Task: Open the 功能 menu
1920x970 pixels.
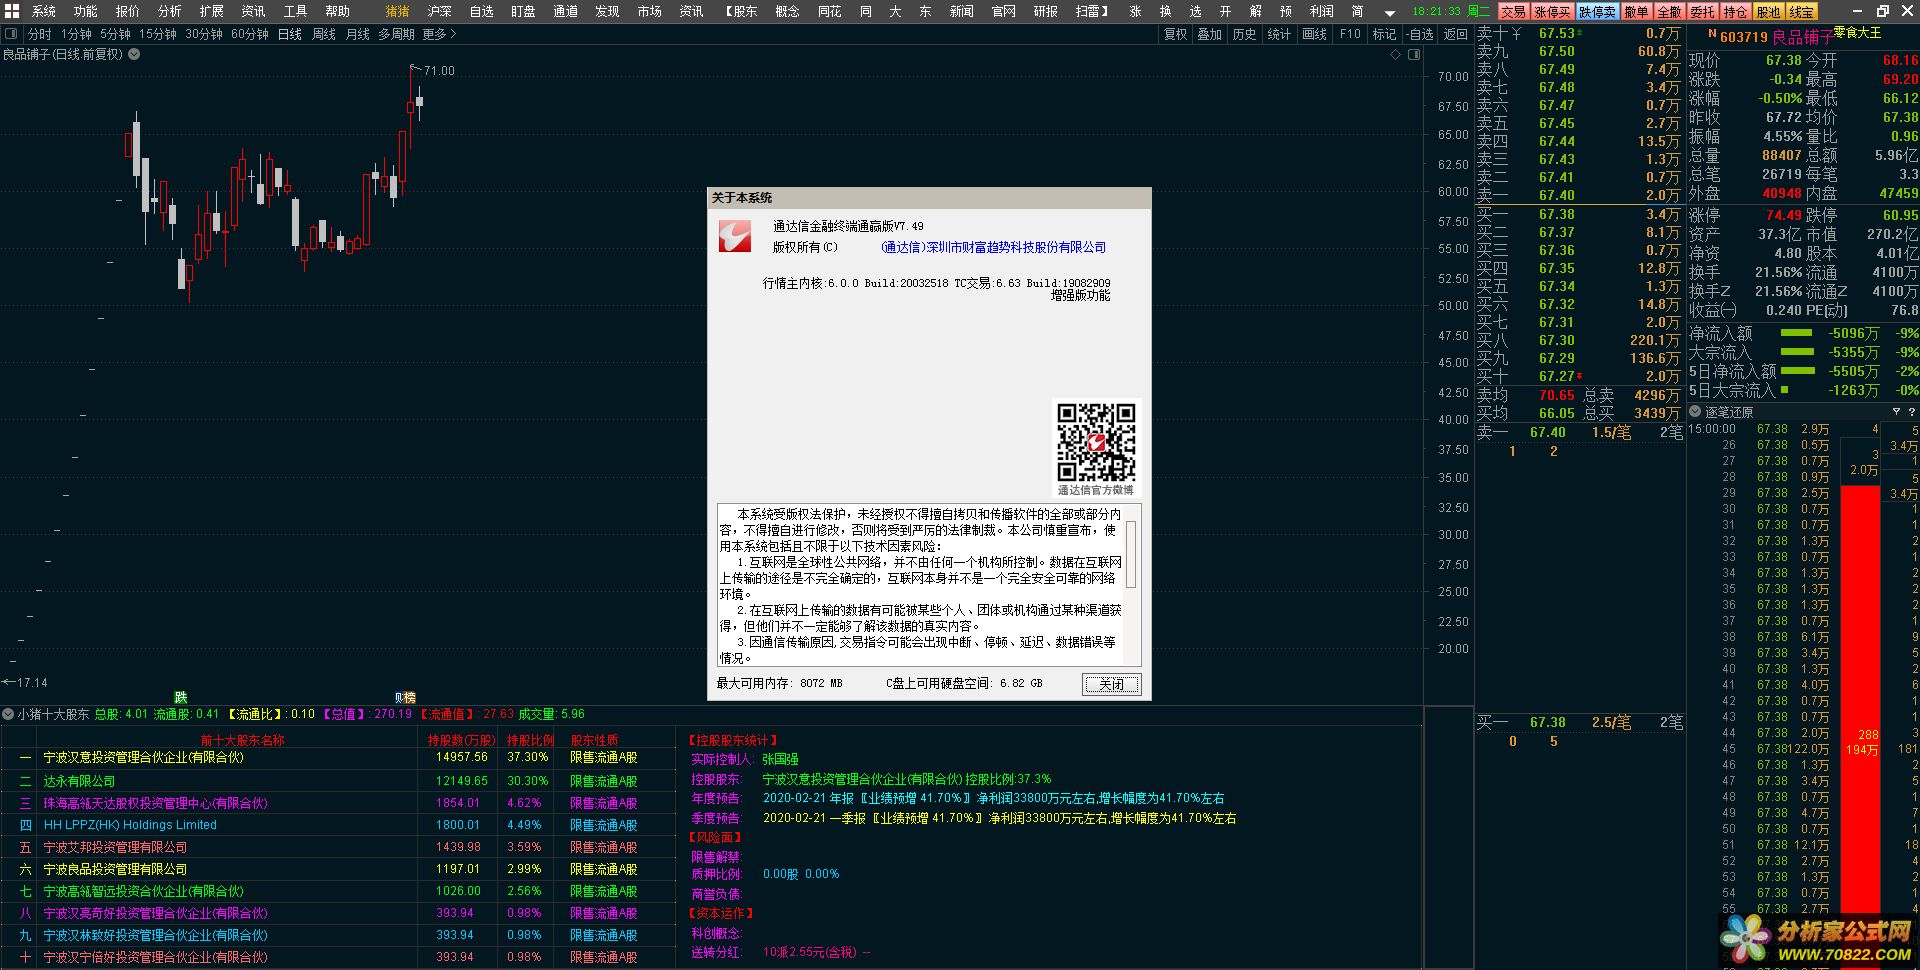Action: click(x=86, y=11)
